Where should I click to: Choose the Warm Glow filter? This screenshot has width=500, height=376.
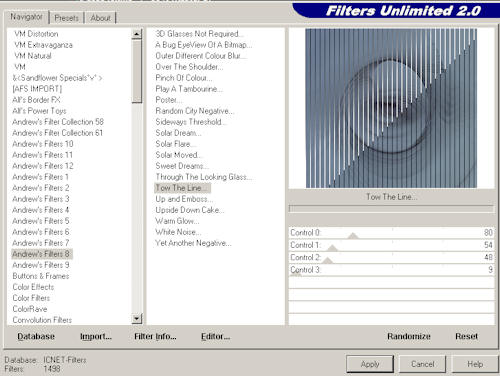[177, 221]
